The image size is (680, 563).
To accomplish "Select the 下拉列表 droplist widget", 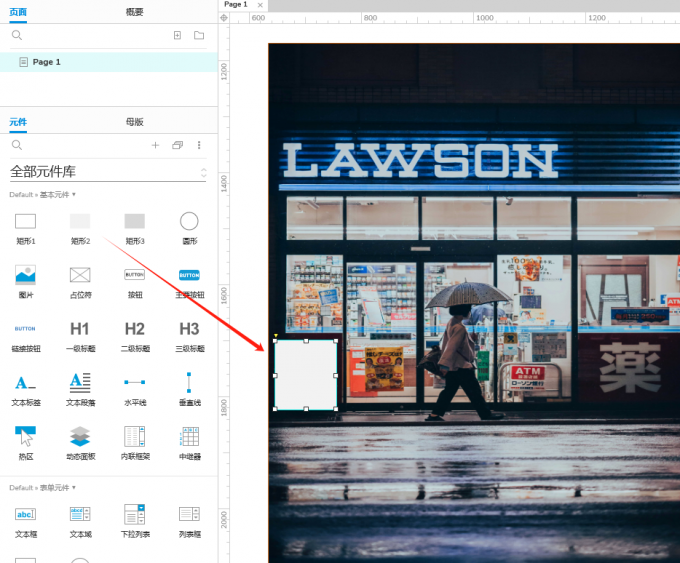I will 135,522.
